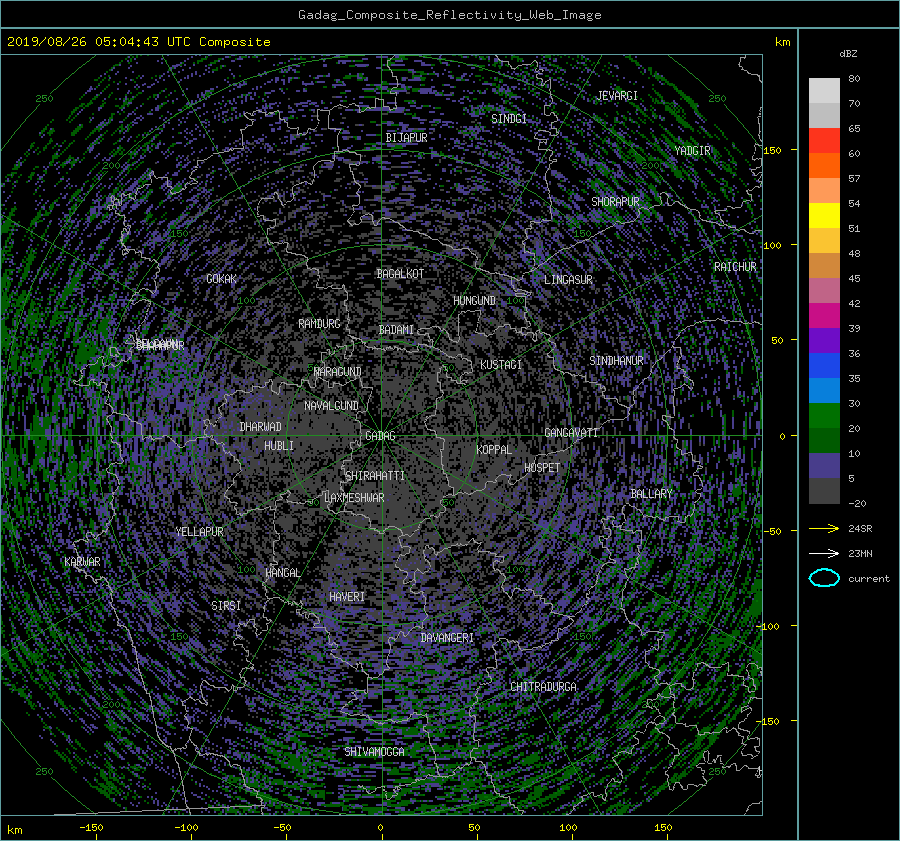Click the RAMDURG city label

click(x=319, y=324)
